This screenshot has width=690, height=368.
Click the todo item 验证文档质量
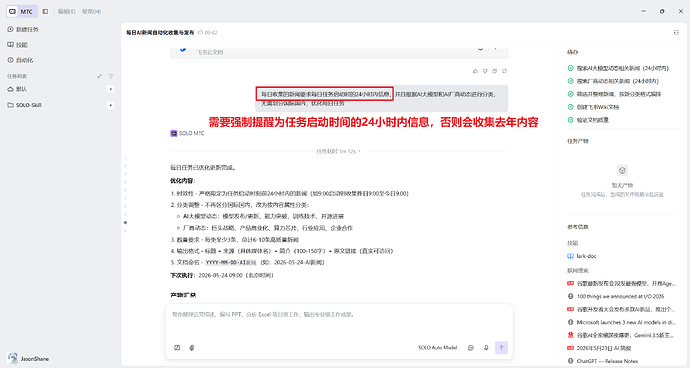tap(588, 120)
